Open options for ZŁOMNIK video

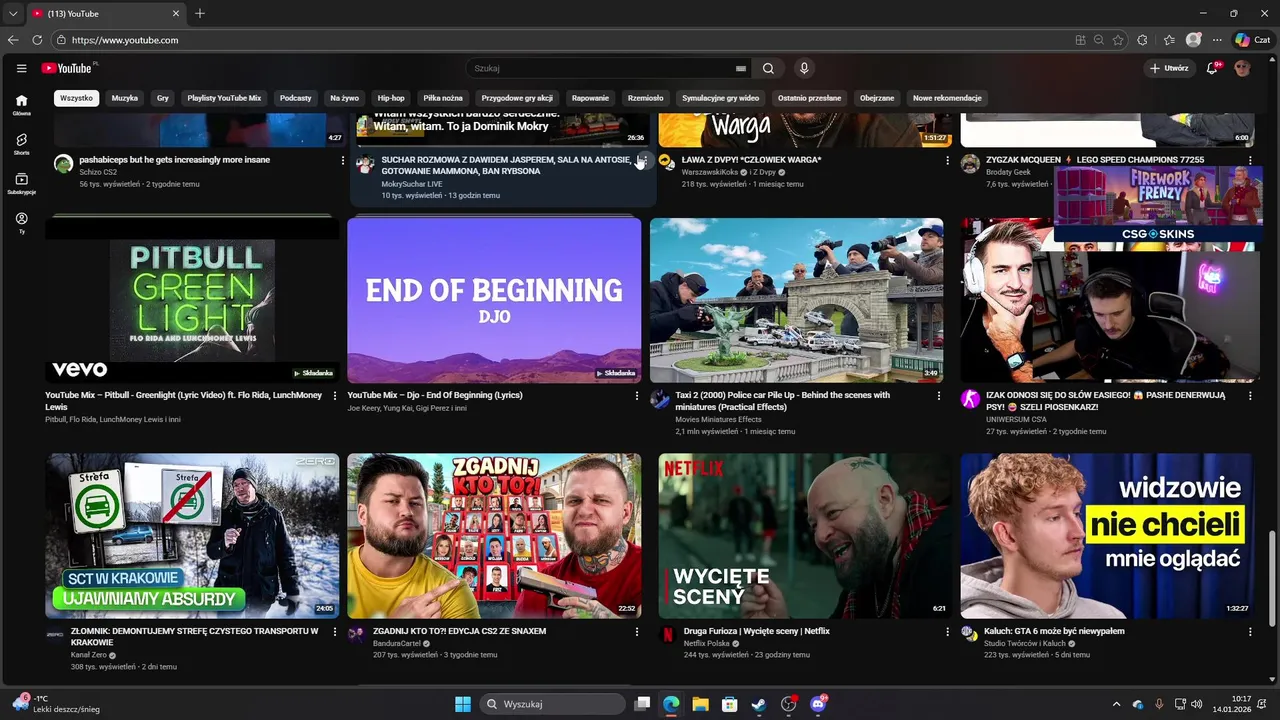tap(335, 632)
